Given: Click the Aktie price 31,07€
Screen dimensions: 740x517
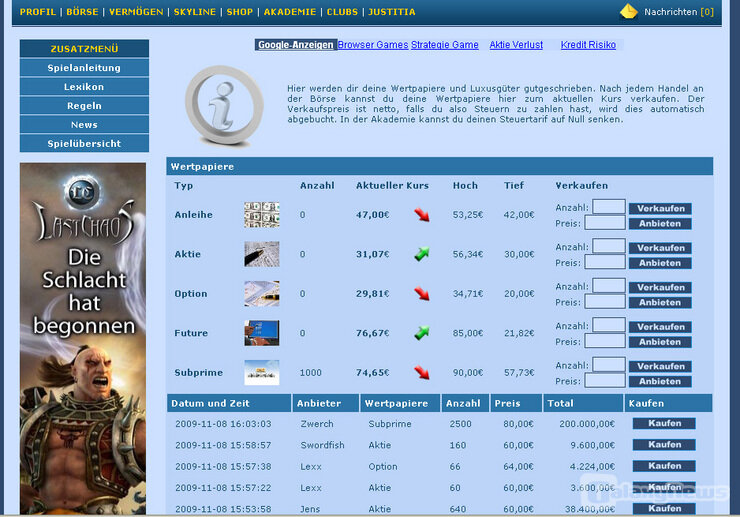Looking at the screenshot, I should [x=373, y=254].
